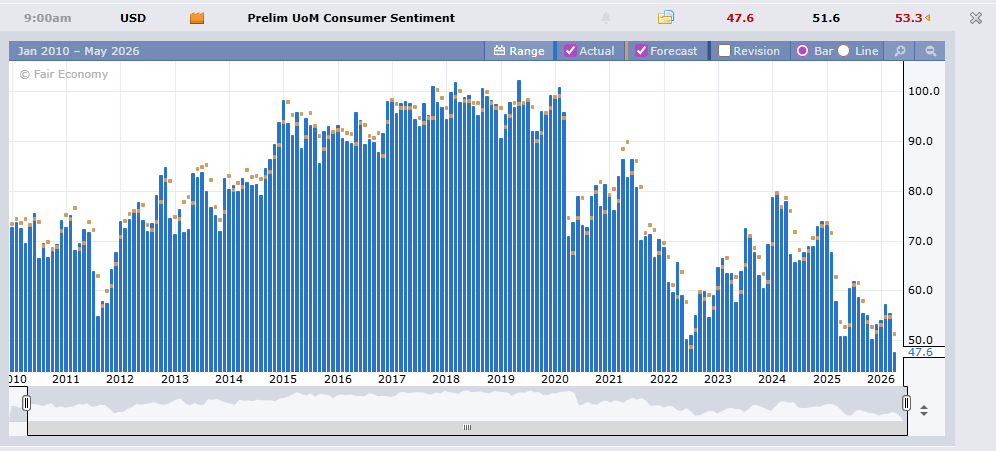Click the 2020 label on the x-axis
Image resolution: width=996 pixels, height=451 pixels.
point(555,379)
